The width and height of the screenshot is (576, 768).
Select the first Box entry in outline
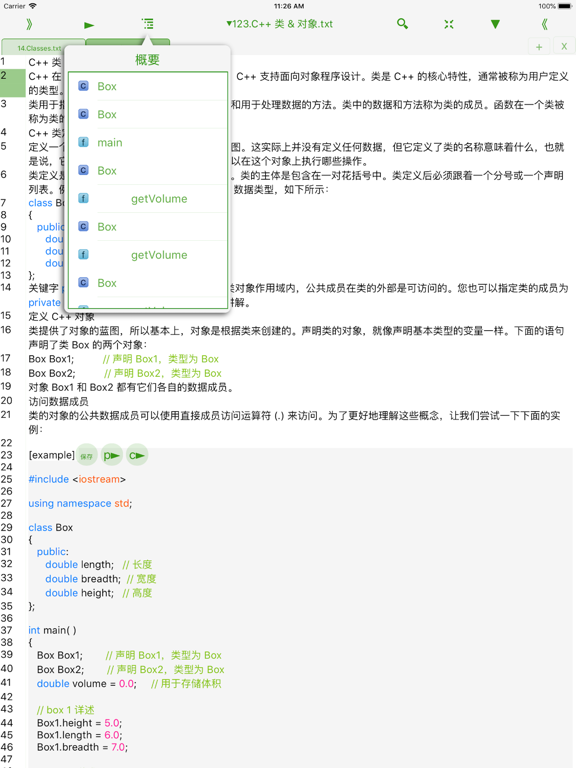[148, 87]
